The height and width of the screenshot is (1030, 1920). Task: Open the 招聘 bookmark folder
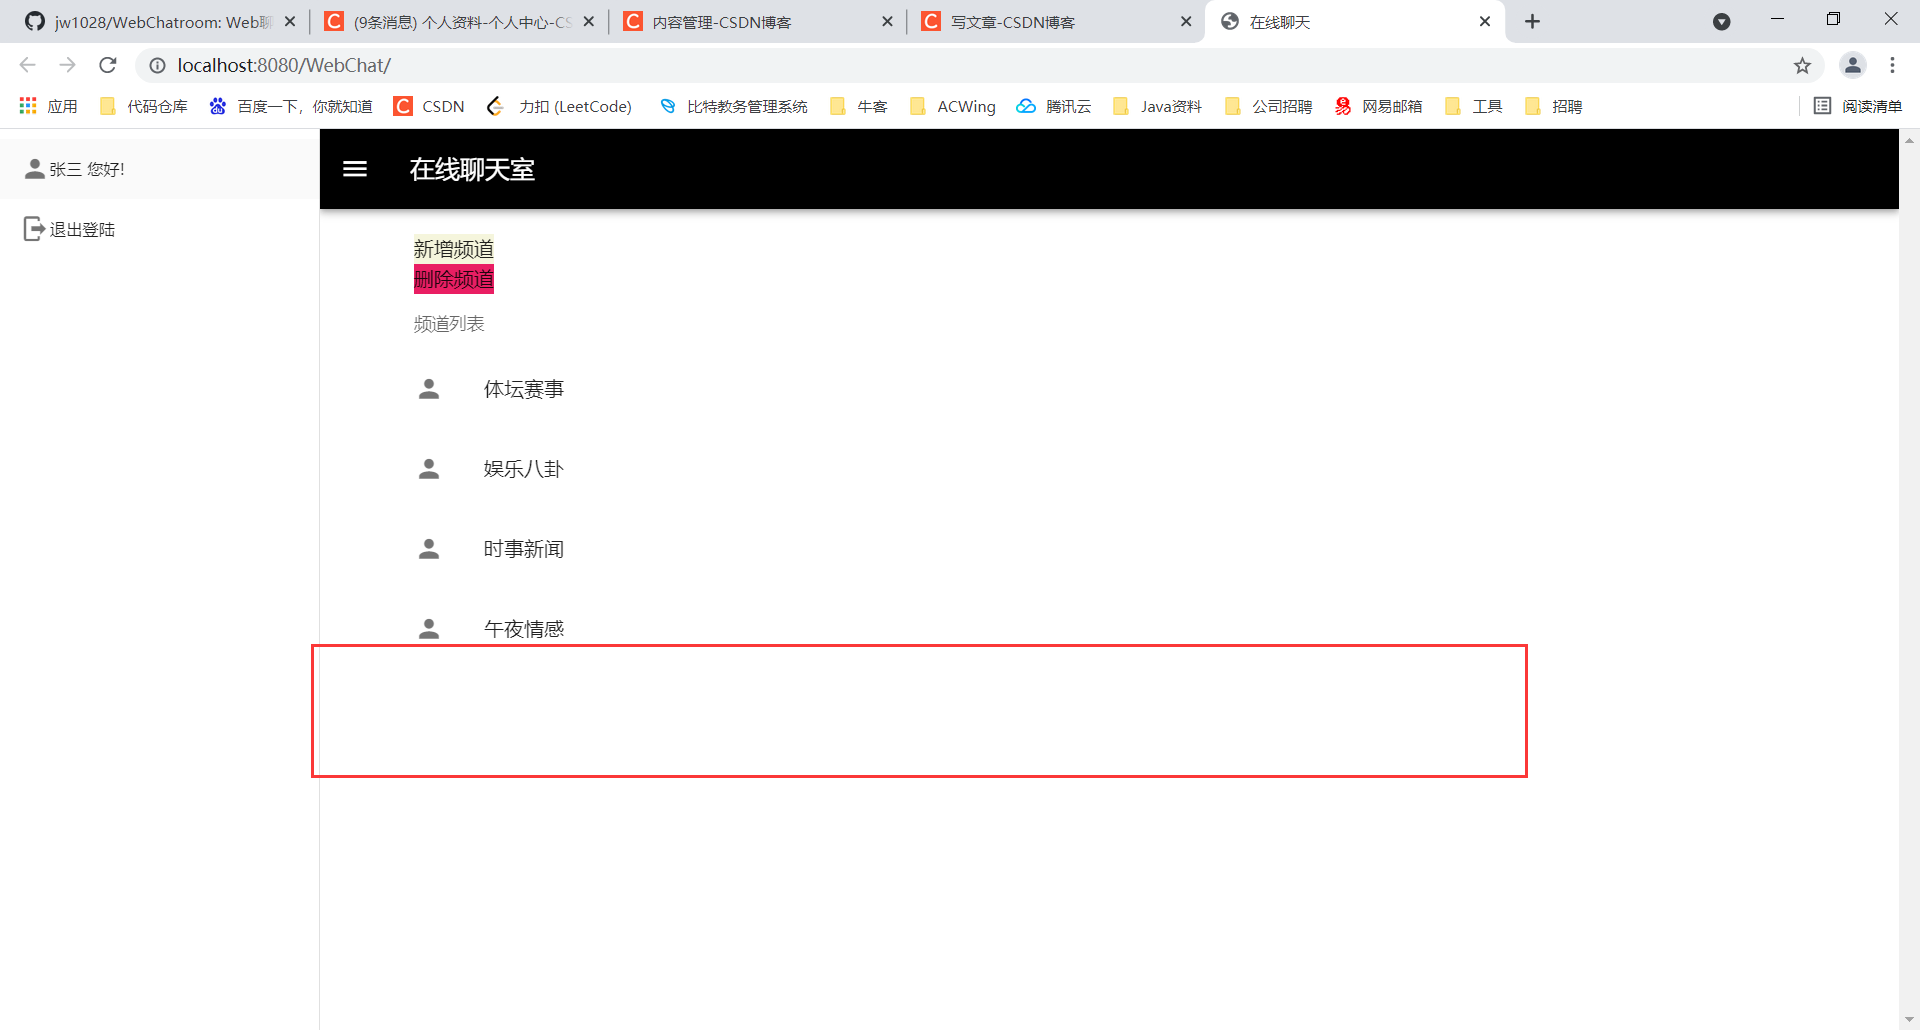[1554, 106]
